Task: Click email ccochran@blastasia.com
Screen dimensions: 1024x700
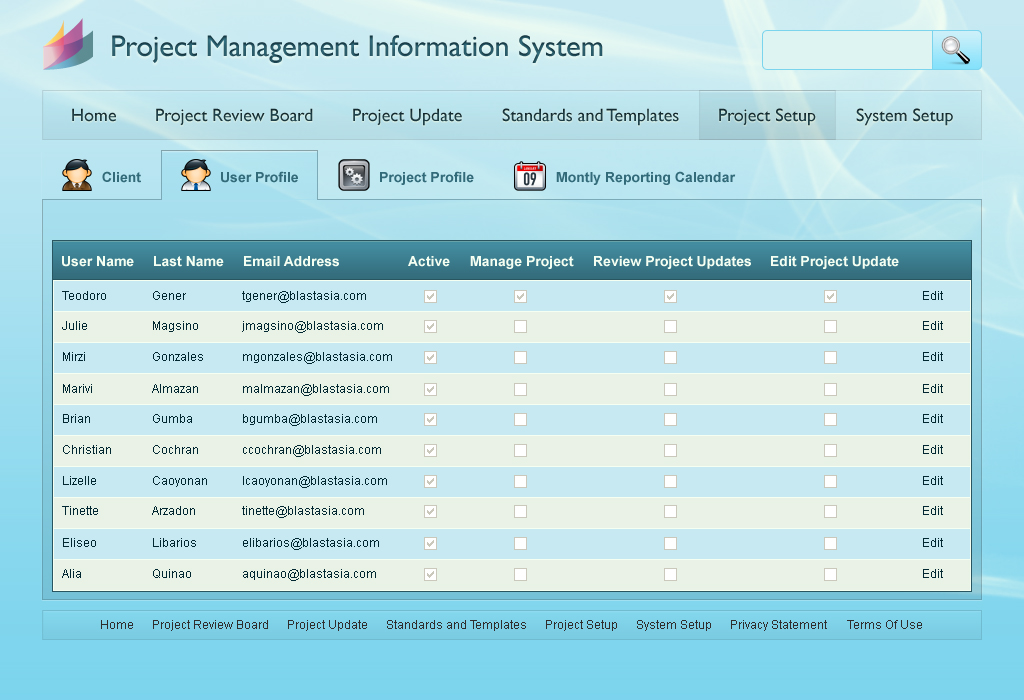Action: [x=312, y=450]
